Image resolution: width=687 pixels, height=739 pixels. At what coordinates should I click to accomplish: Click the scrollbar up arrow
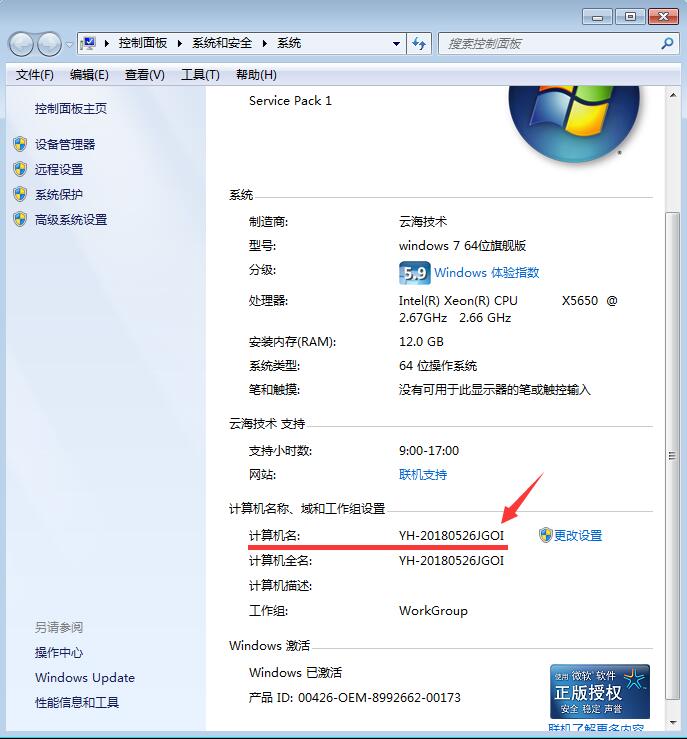pyautogui.click(x=673, y=96)
